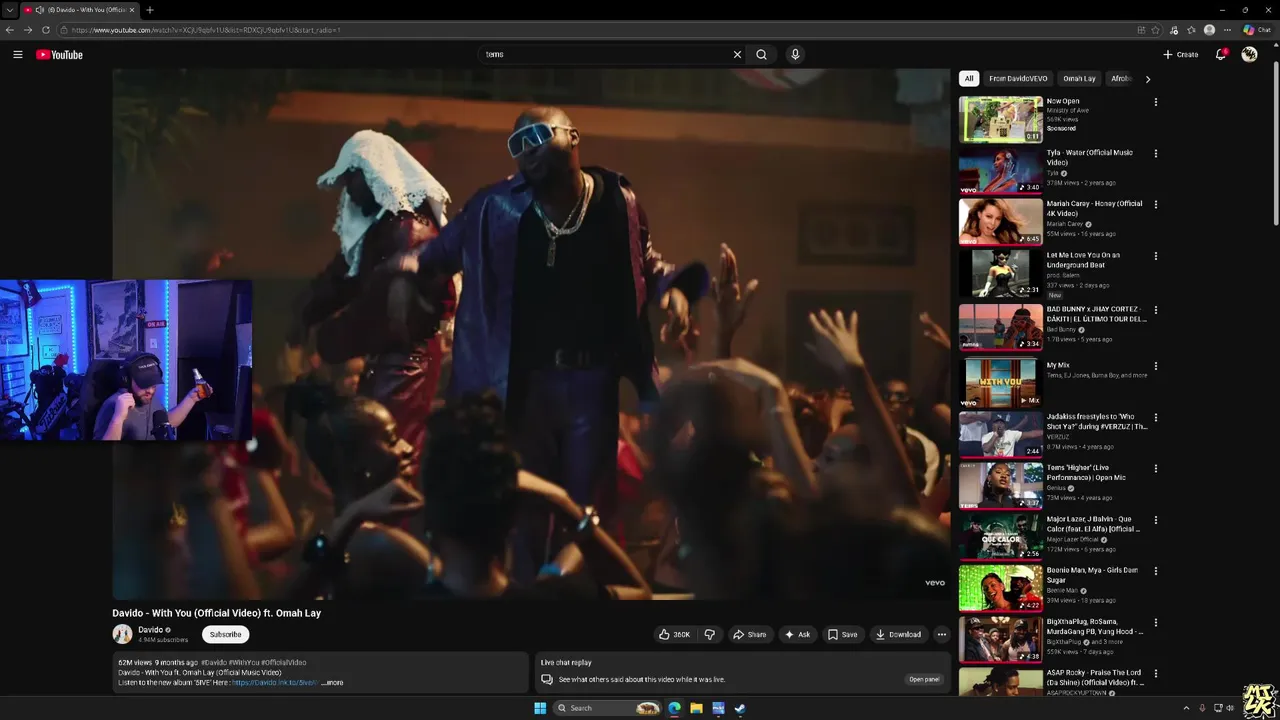Click the video player to pause
Image resolution: width=1280 pixels, height=720 pixels.
pos(531,334)
